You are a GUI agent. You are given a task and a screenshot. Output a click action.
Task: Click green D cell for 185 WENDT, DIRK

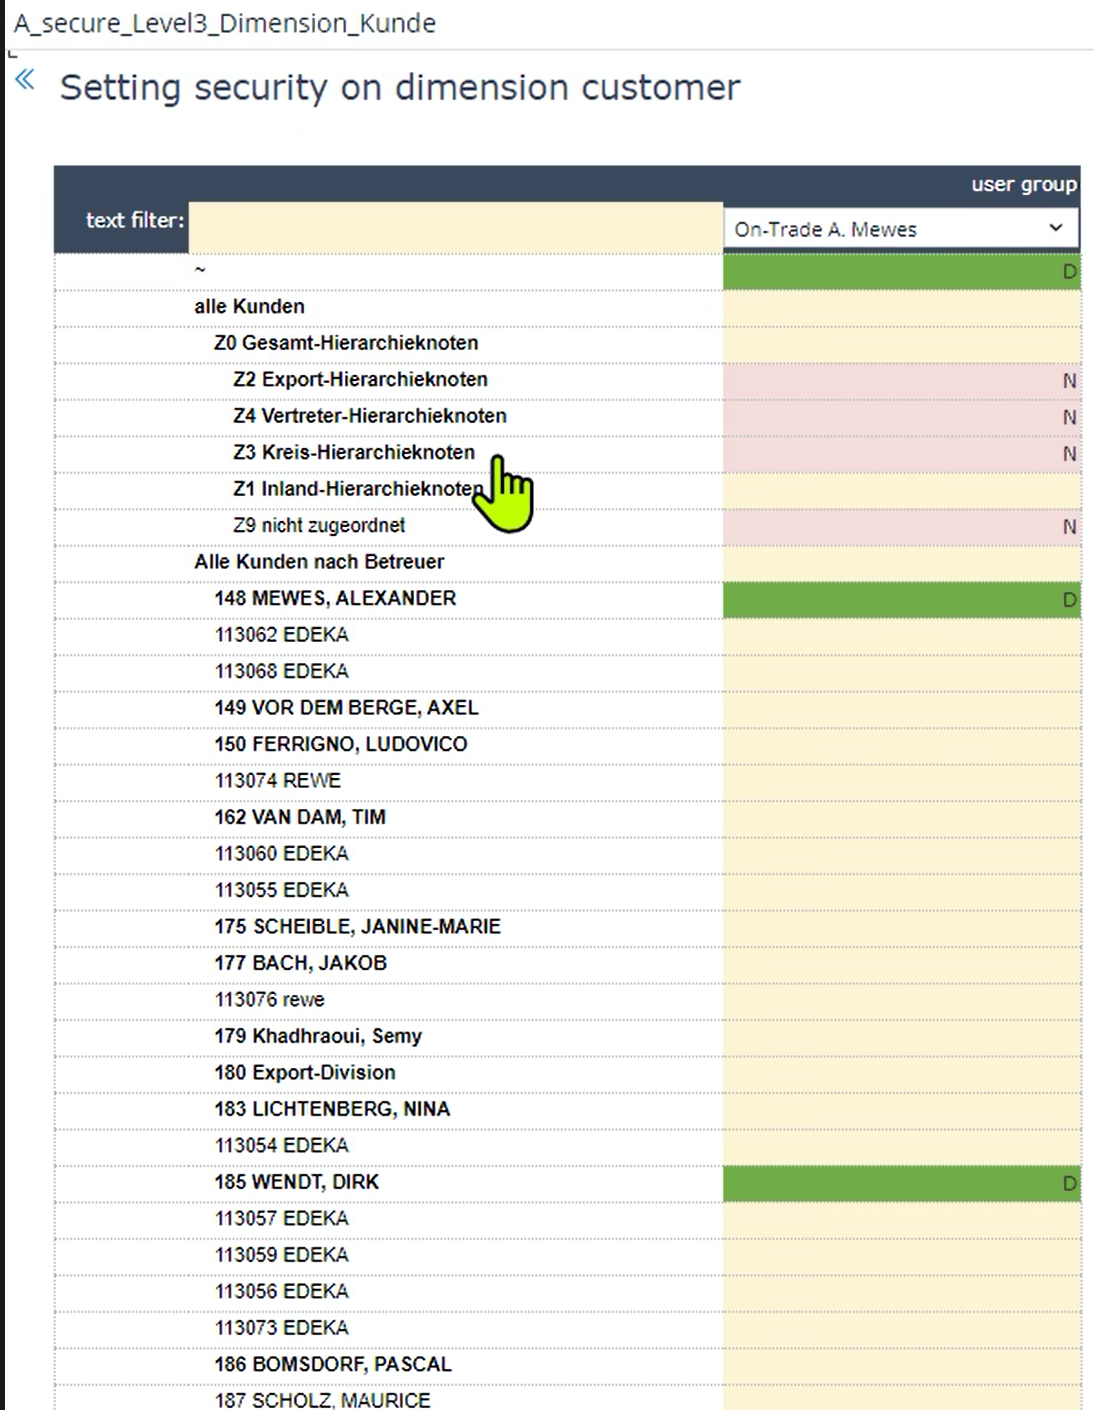coord(901,1183)
